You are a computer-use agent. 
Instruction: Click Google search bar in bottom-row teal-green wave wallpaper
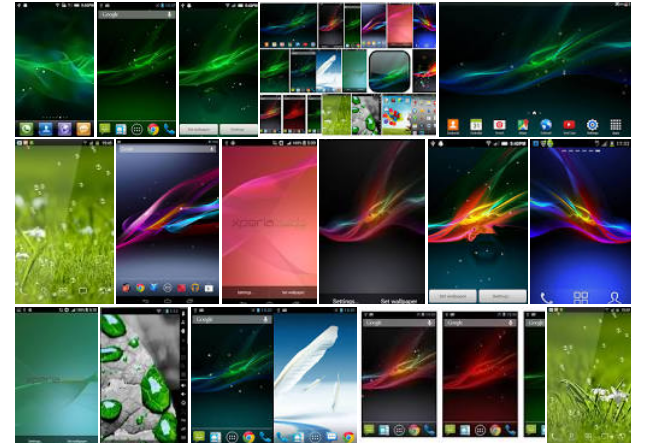[232, 320]
